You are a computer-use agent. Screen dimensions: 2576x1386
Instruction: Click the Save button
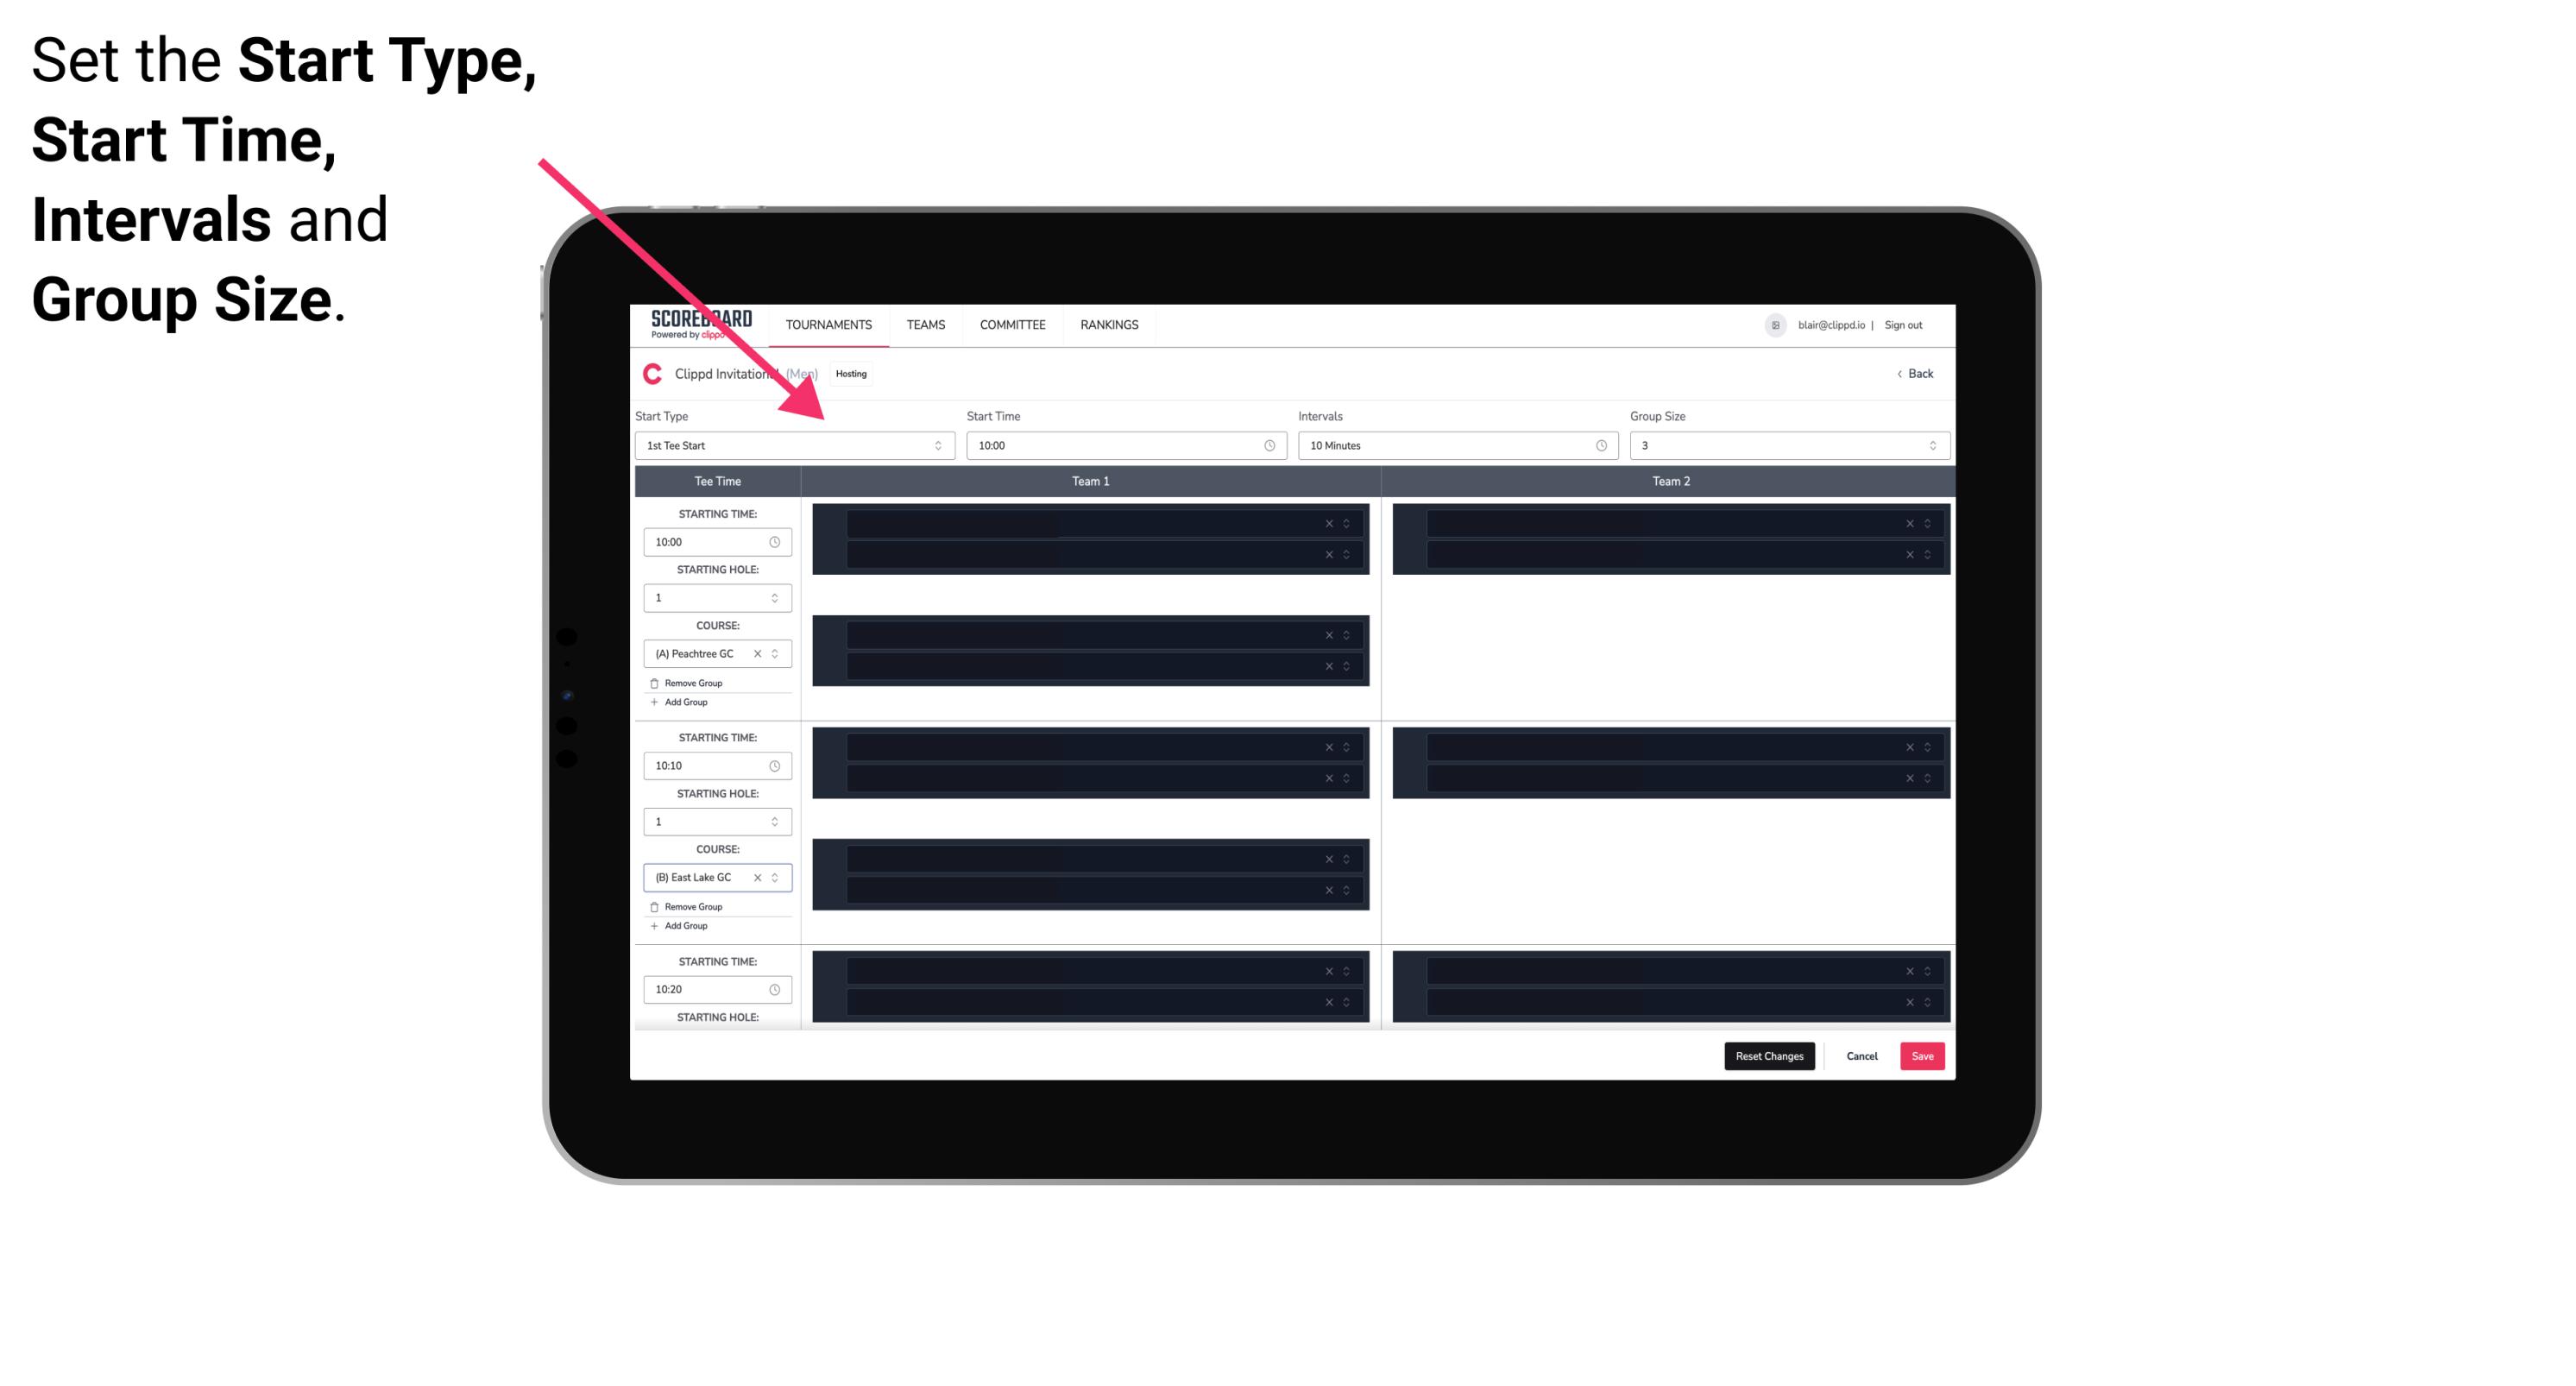[1923, 1055]
